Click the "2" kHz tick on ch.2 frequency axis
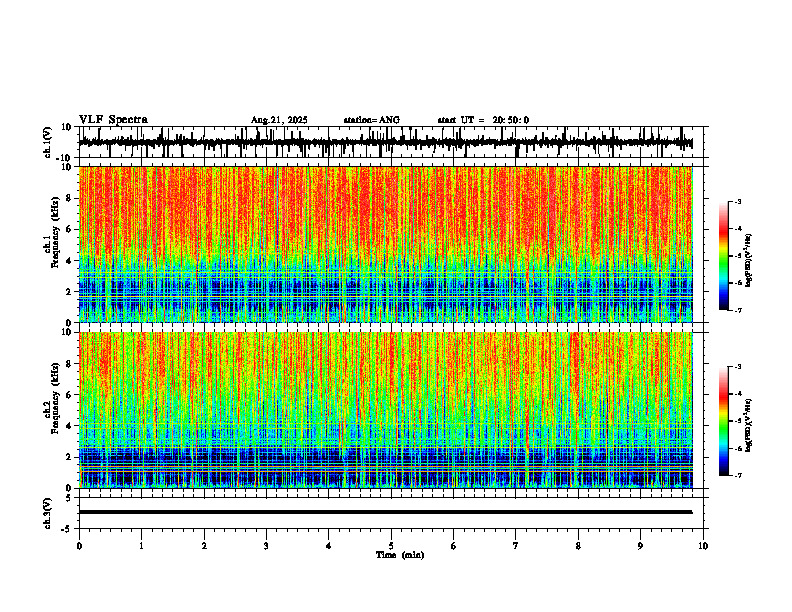Image resolution: width=792 pixels, height=612 pixels. point(69,457)
